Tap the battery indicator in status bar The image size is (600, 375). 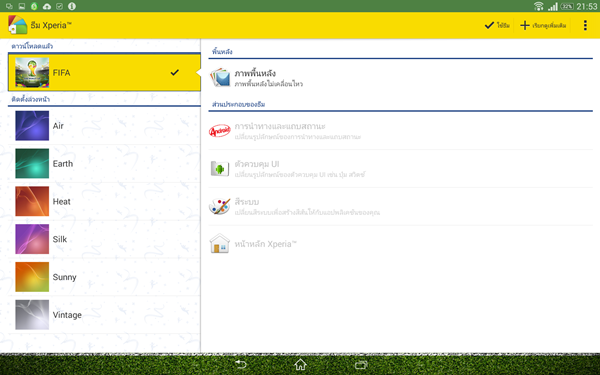click(567, 6)
